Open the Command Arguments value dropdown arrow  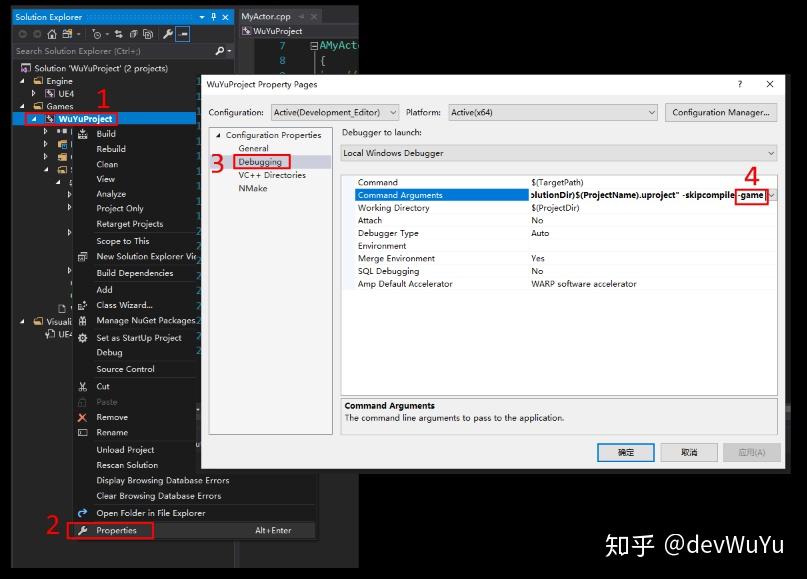click(770, 194)
